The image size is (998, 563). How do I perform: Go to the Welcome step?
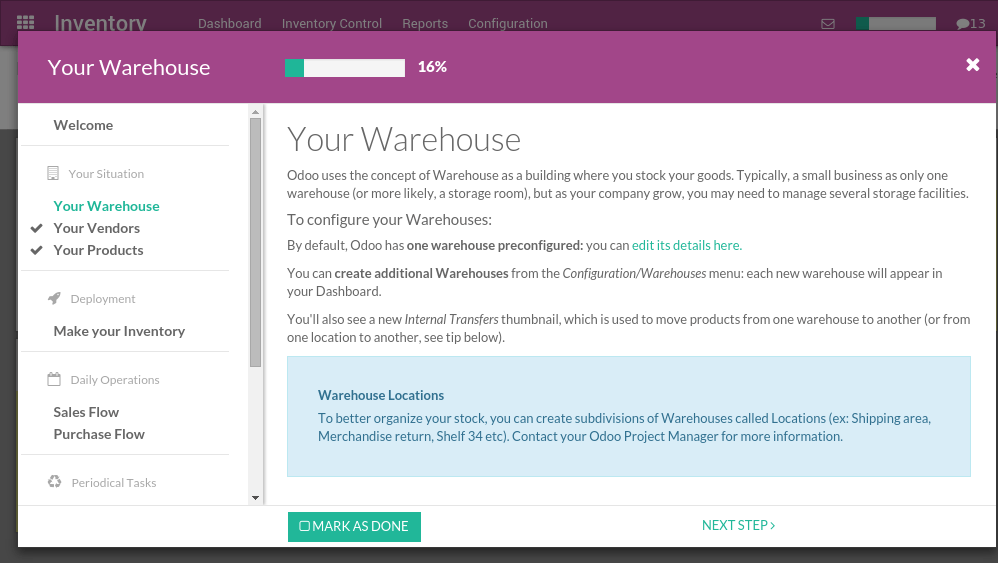tap(83, 125)
